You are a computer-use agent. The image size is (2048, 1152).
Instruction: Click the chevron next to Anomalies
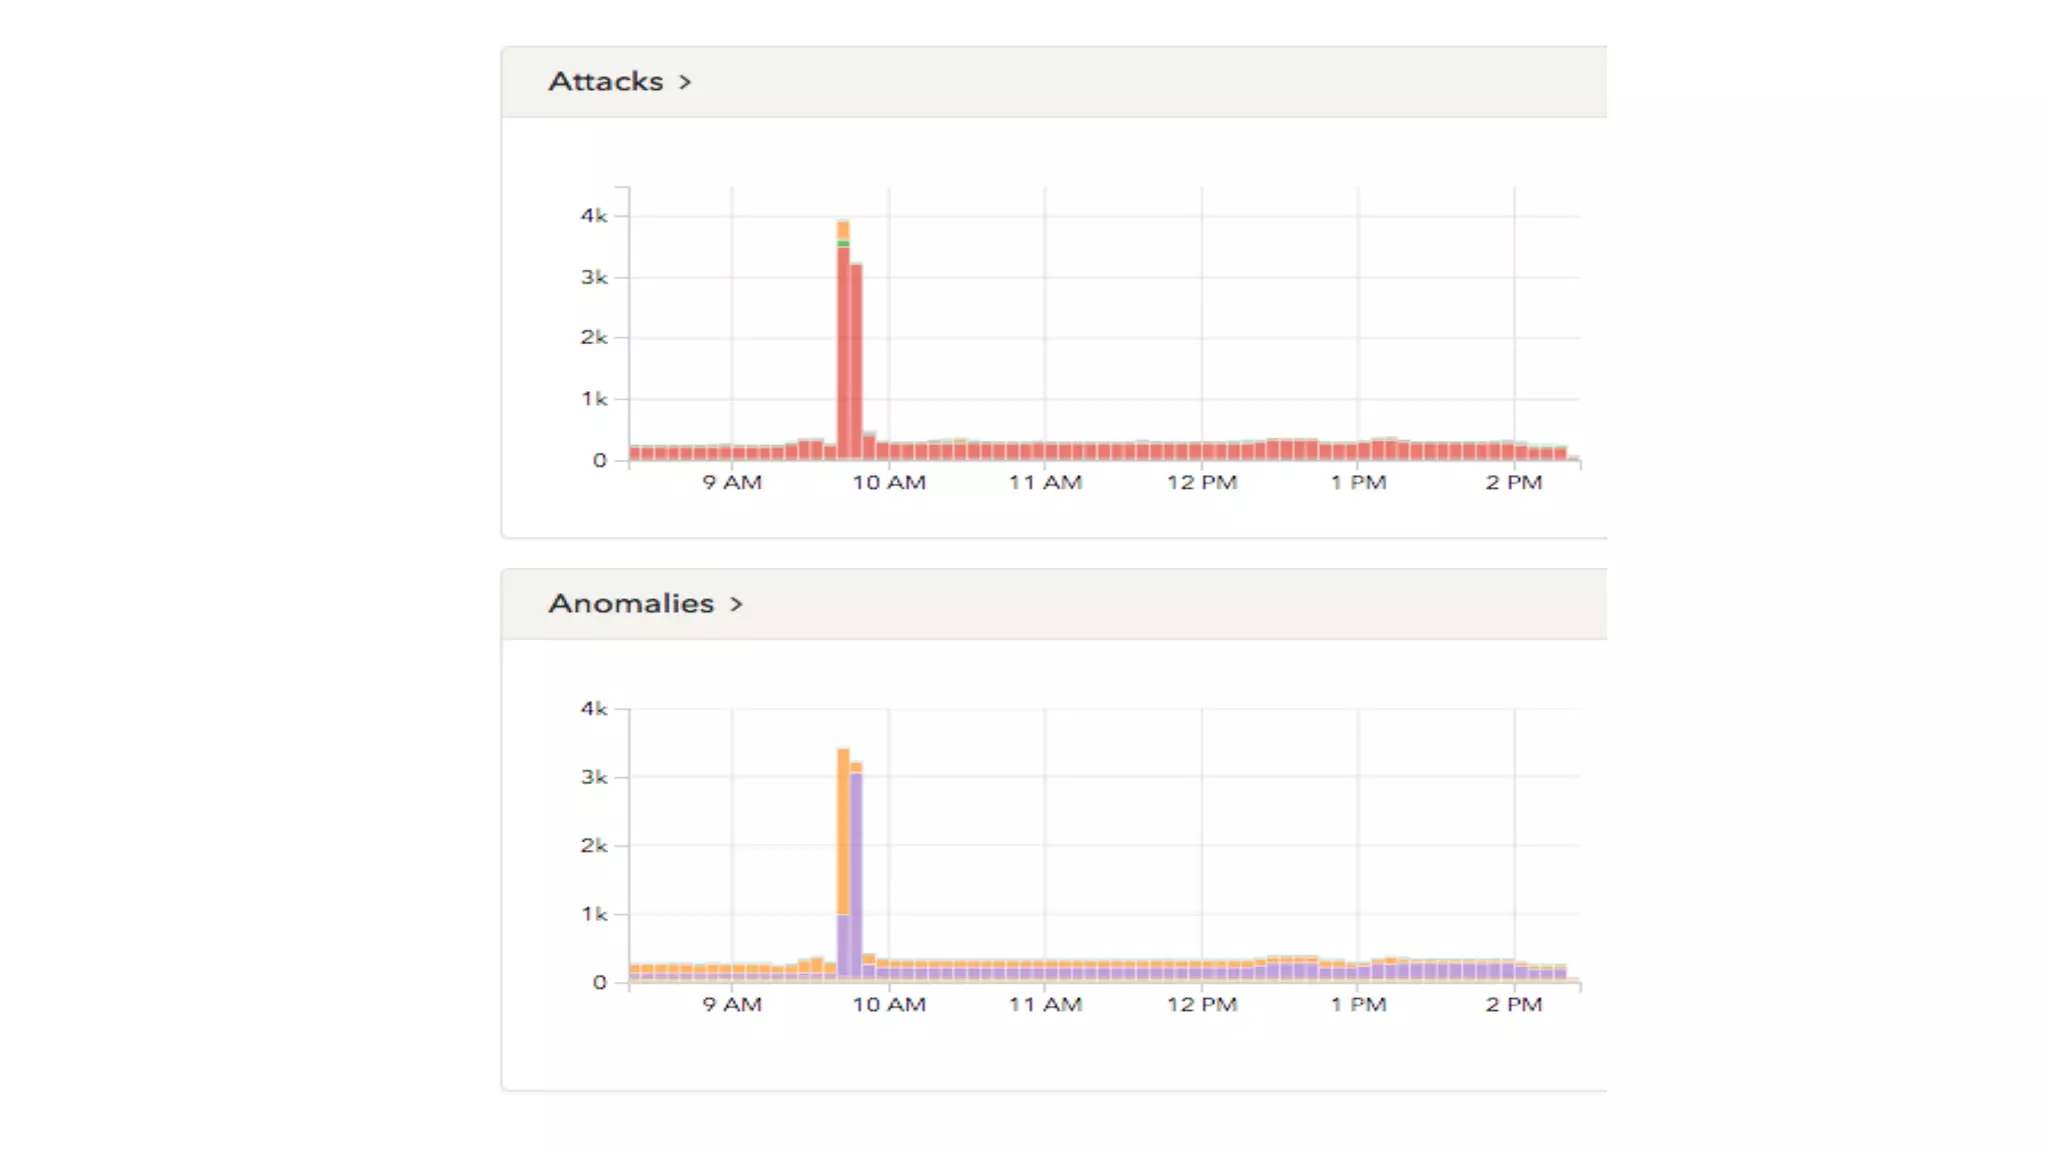coord(736,604)
